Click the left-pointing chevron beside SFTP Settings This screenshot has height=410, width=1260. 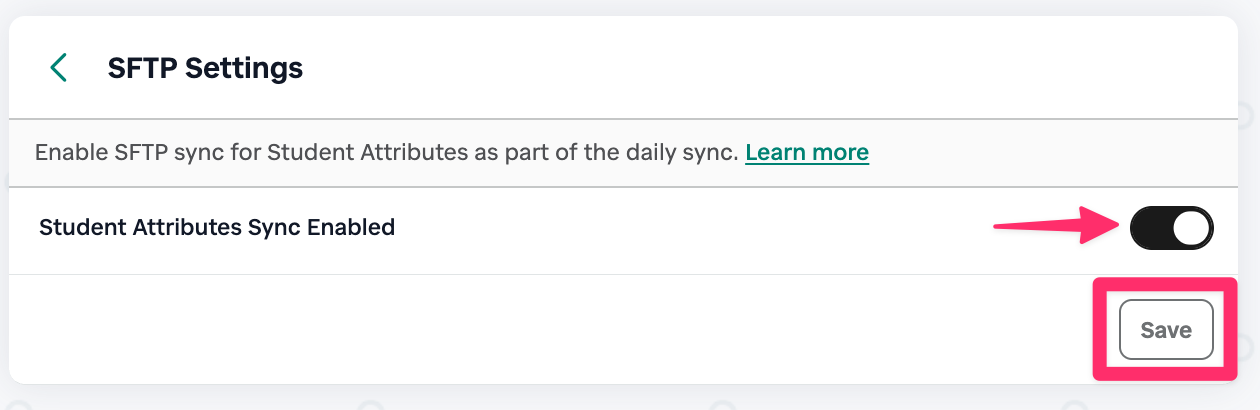click(x=59, y=68)
